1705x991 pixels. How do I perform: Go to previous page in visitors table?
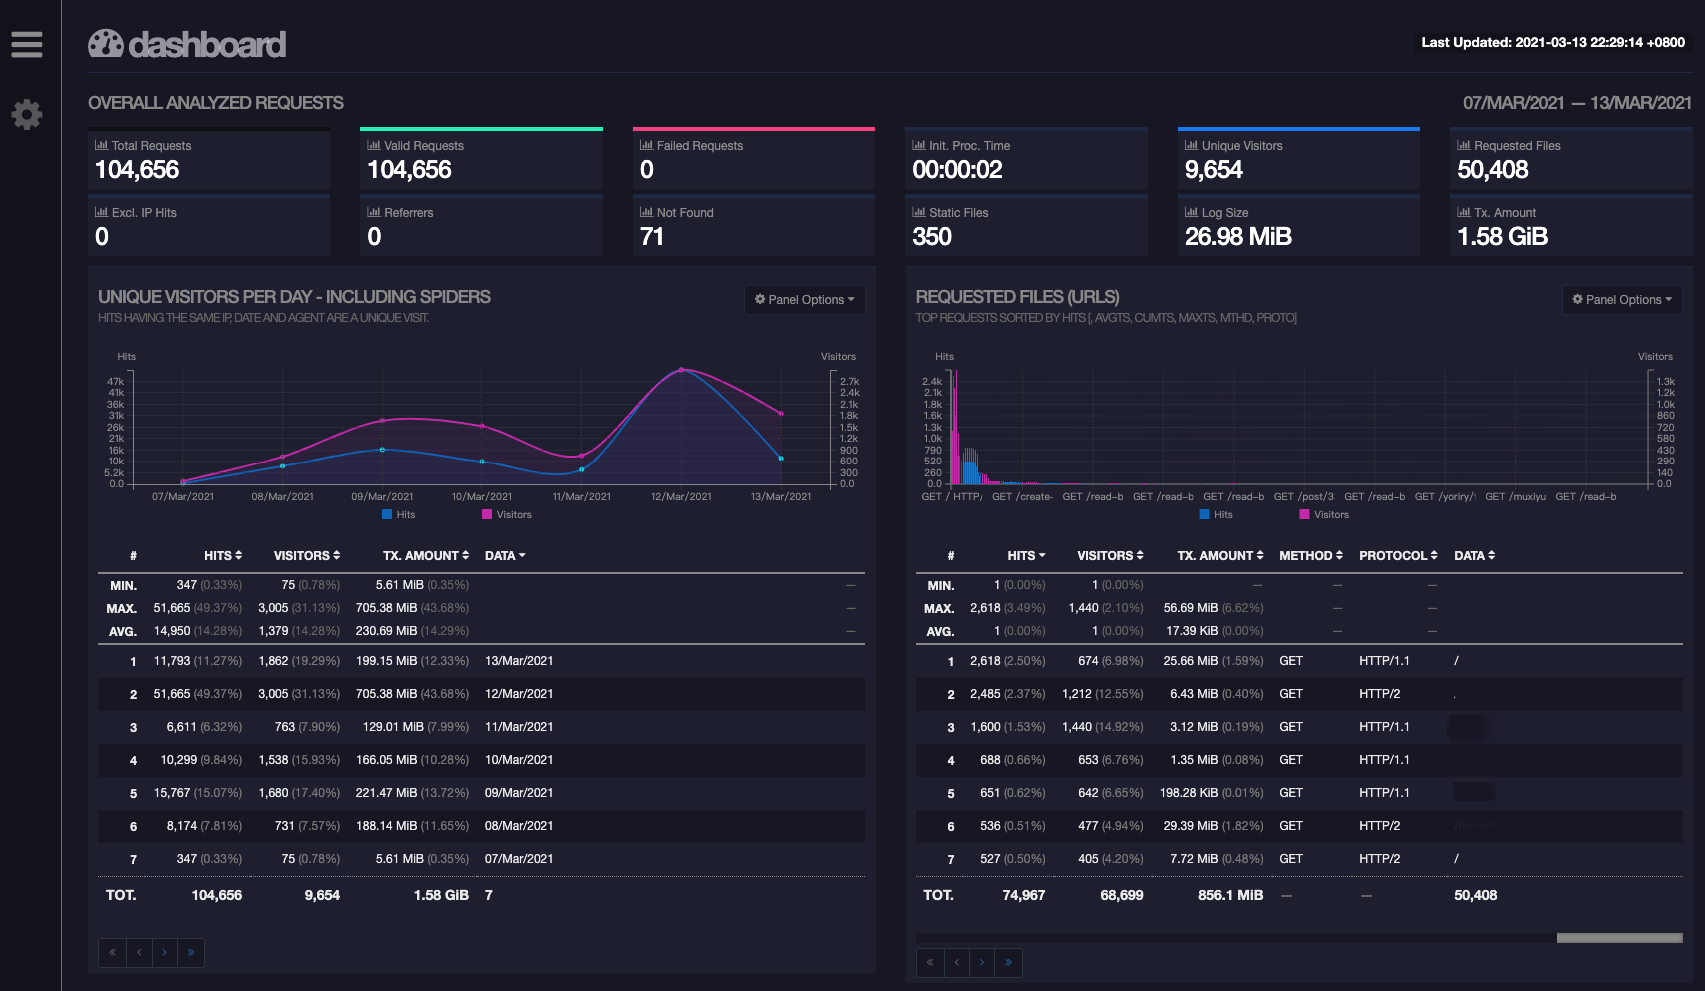pos(139,952)
